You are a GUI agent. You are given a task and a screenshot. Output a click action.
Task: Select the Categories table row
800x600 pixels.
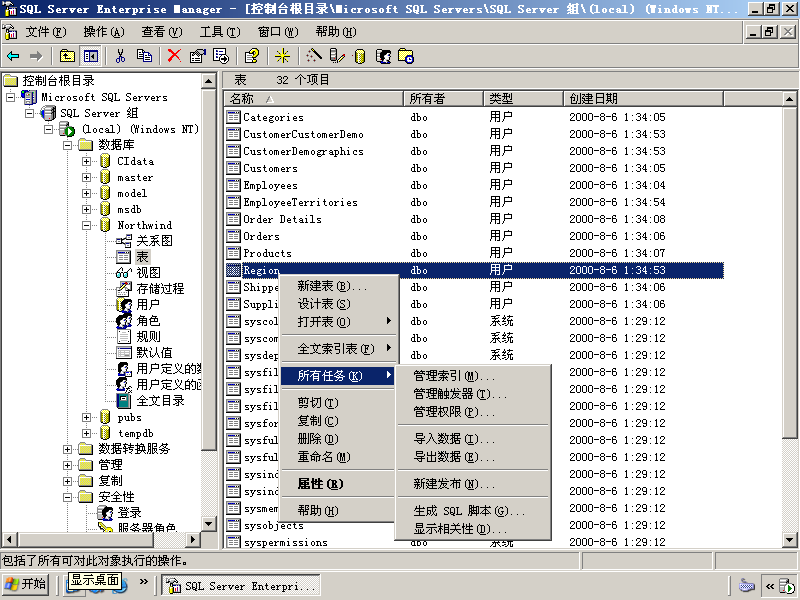[x=474, y=117]
